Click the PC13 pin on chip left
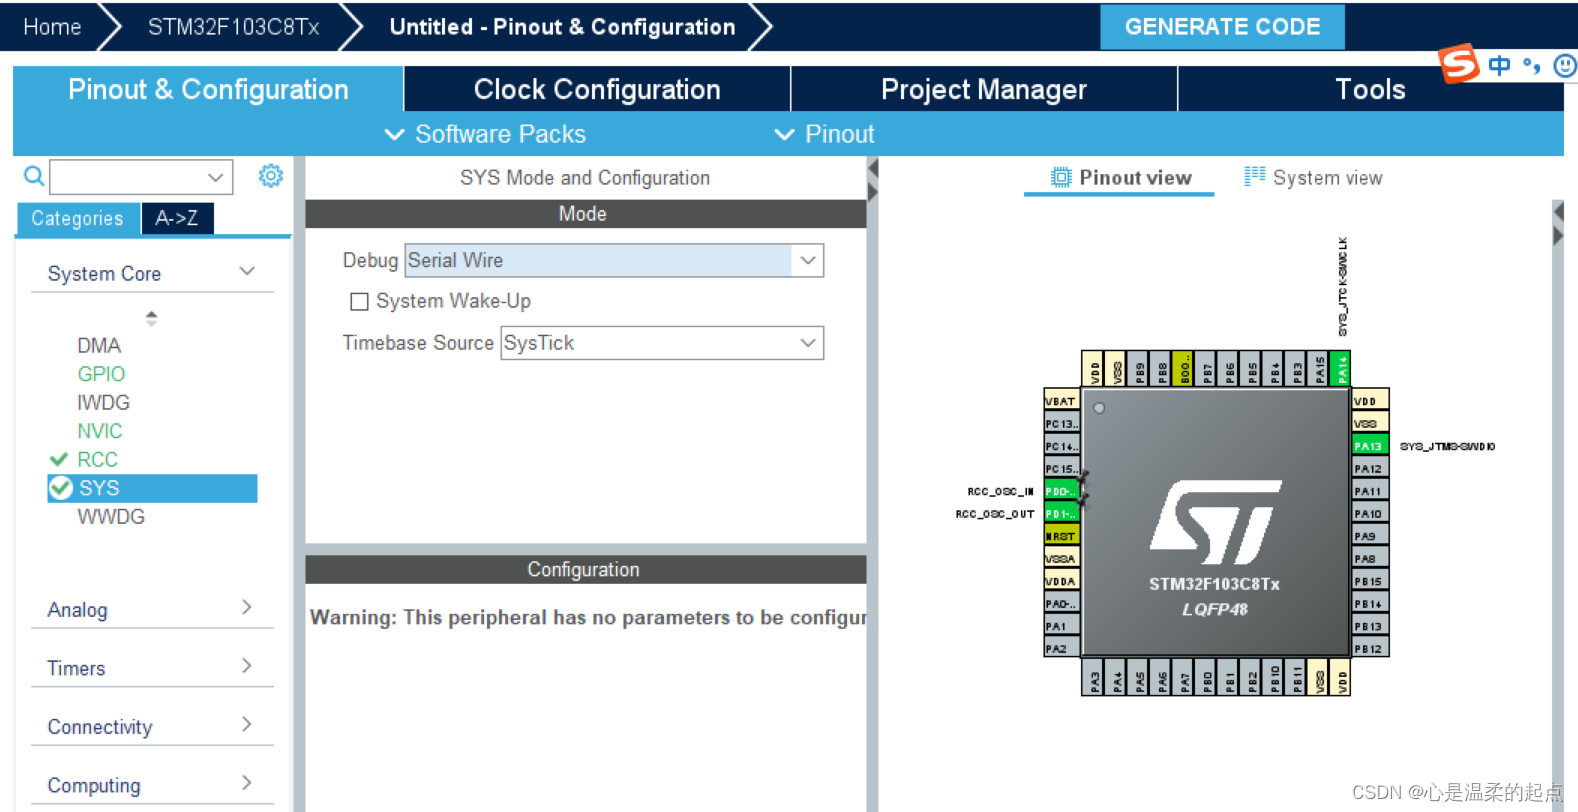1578x812 pixels. (1061, 423)
